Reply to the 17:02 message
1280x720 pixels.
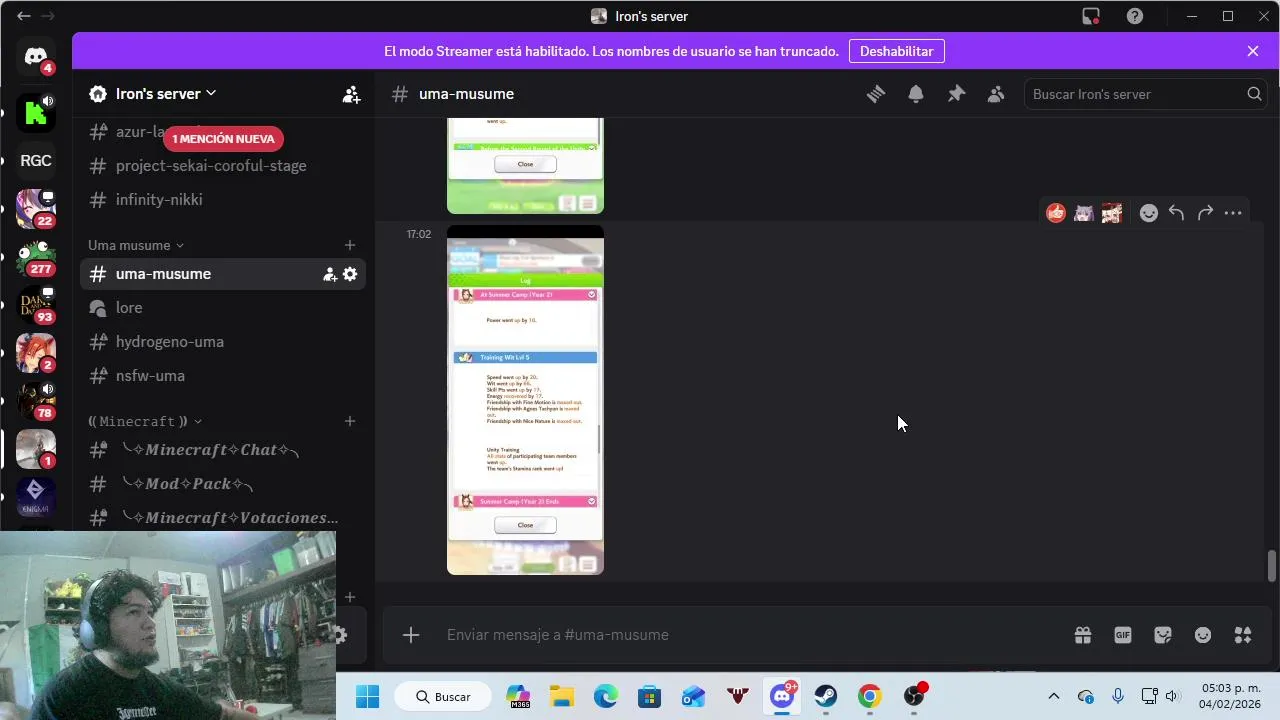tap(1177, 213)
